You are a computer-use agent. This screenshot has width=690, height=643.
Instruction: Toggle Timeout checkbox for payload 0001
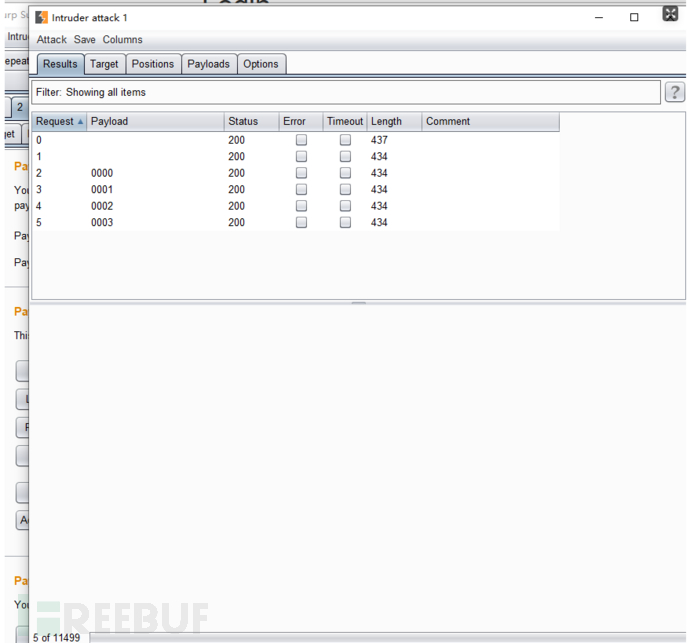click(x=345, y=190)
